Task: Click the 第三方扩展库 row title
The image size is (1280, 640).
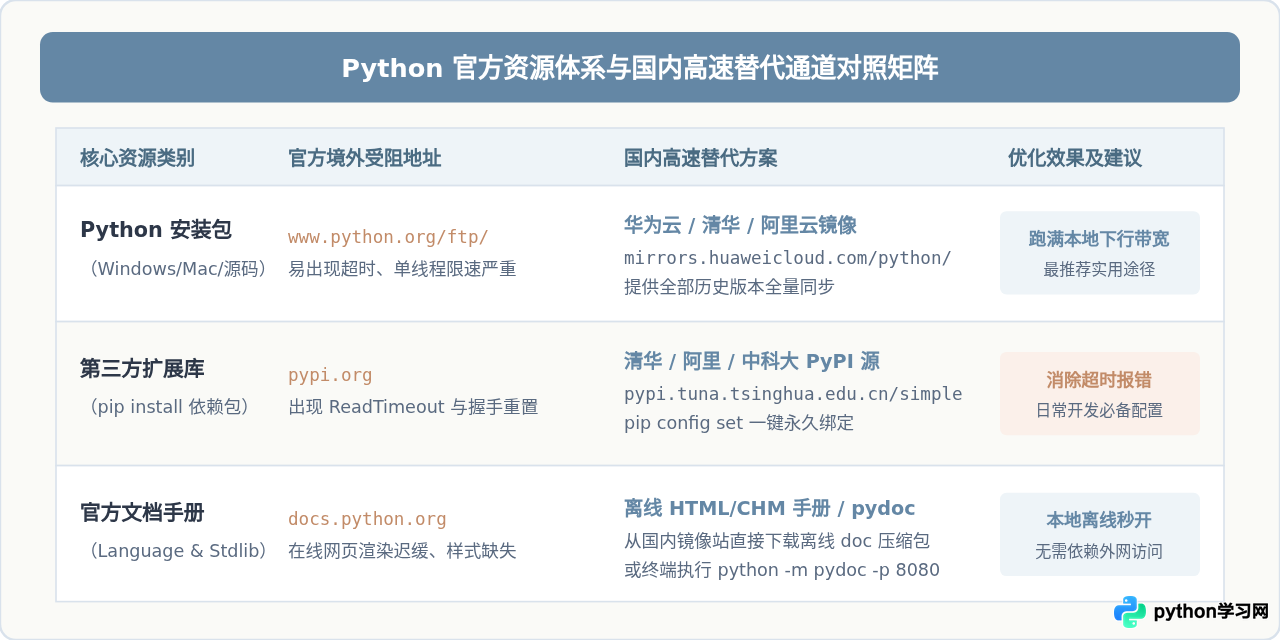Action: pos(142,369)
